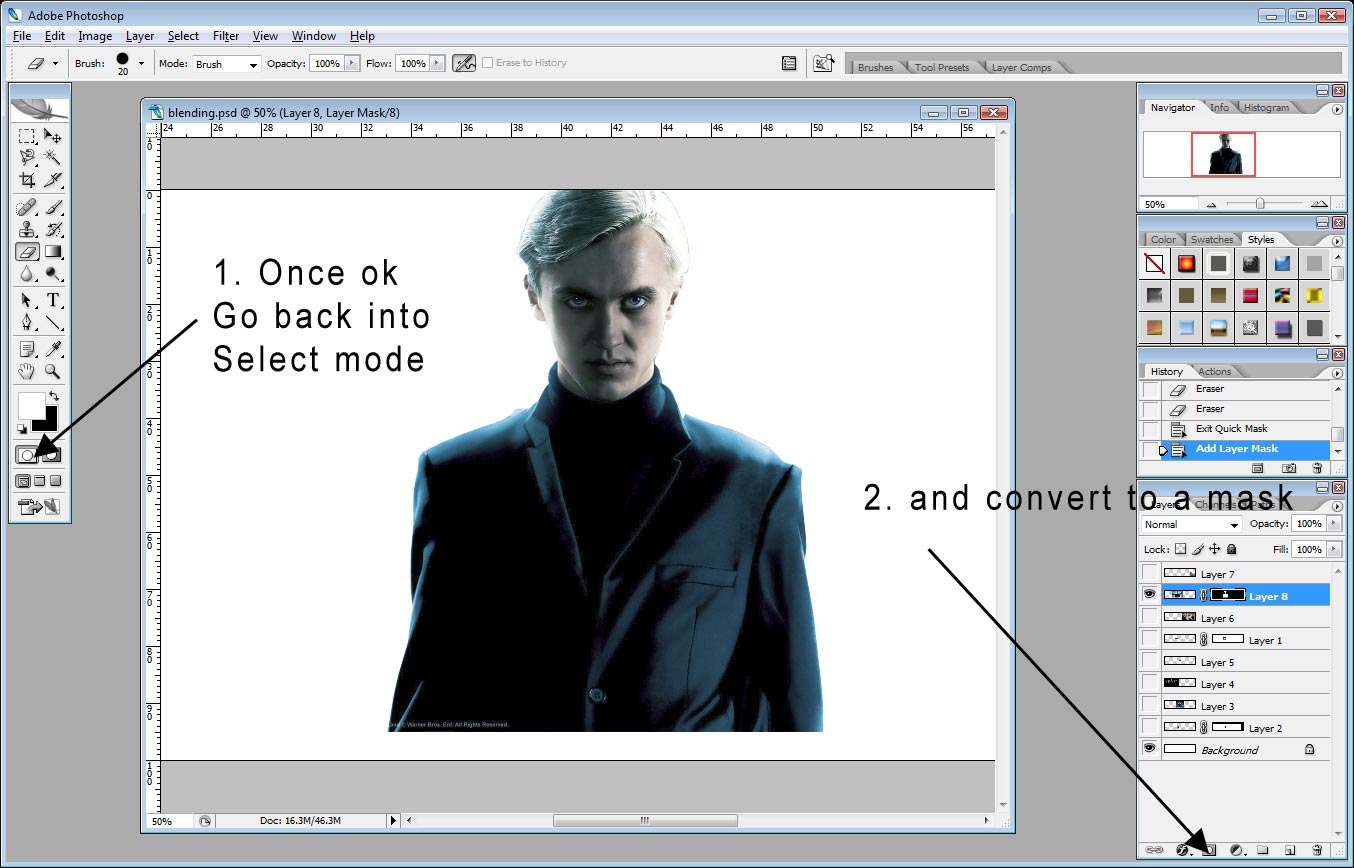
Task: Click the History panel trash icon
Action: (x=1316, y=468)
